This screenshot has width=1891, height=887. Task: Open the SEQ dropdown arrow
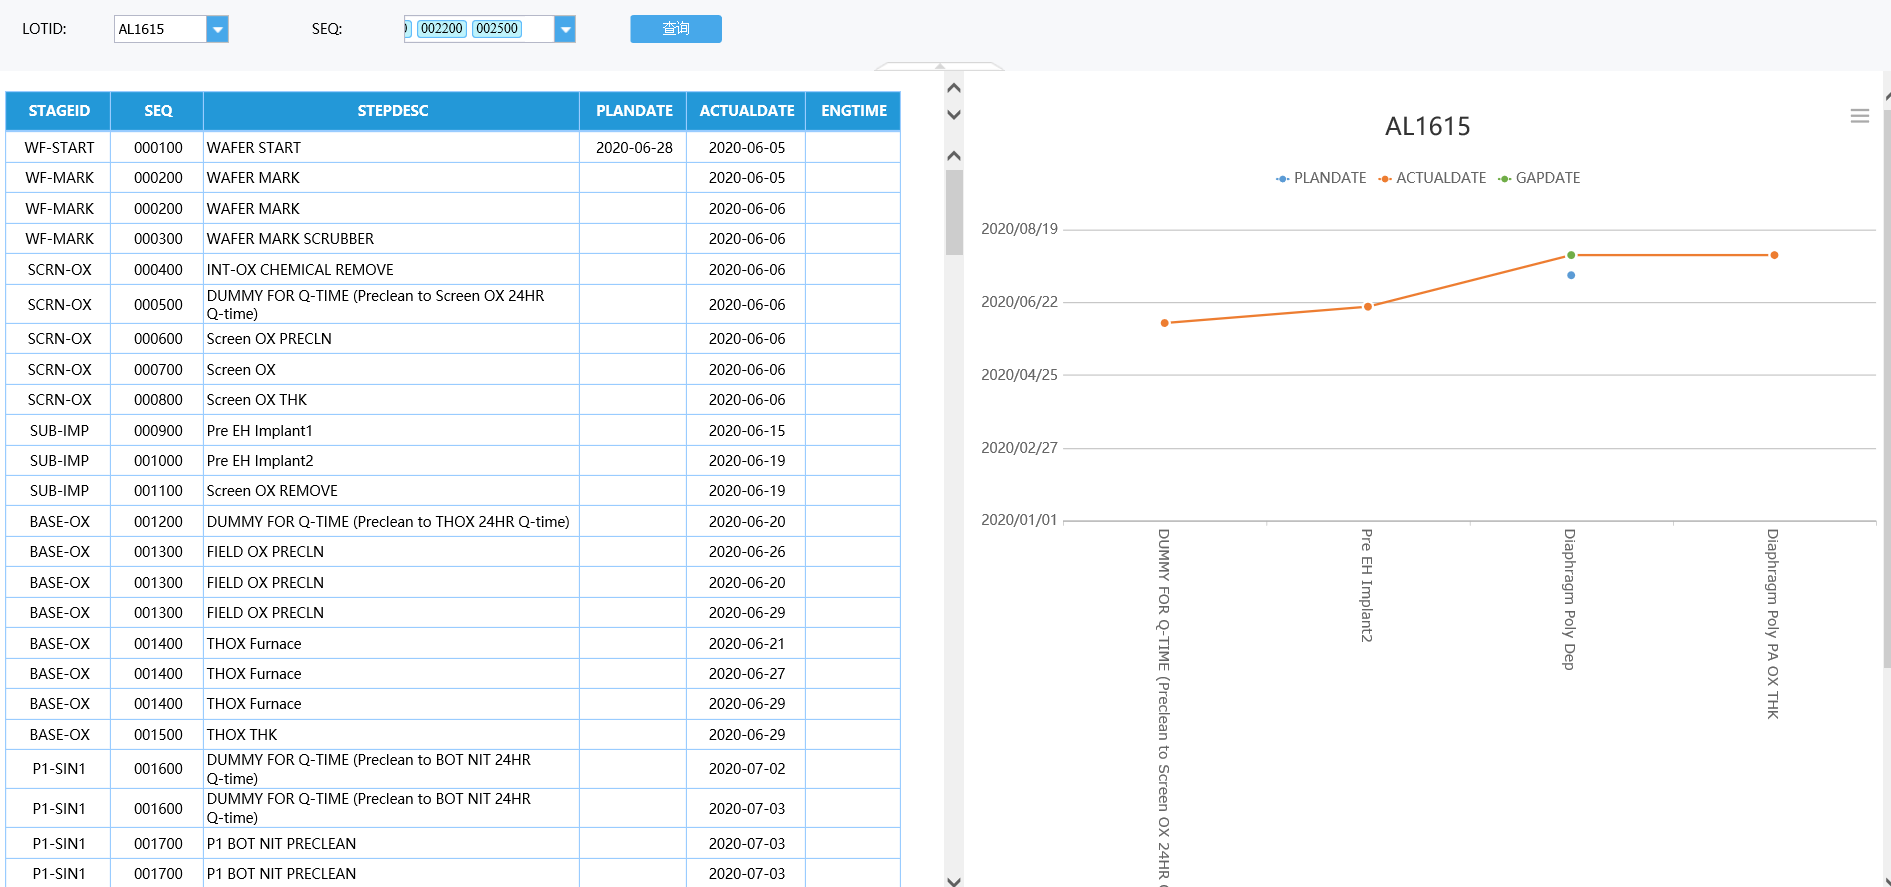click(565, 29)
